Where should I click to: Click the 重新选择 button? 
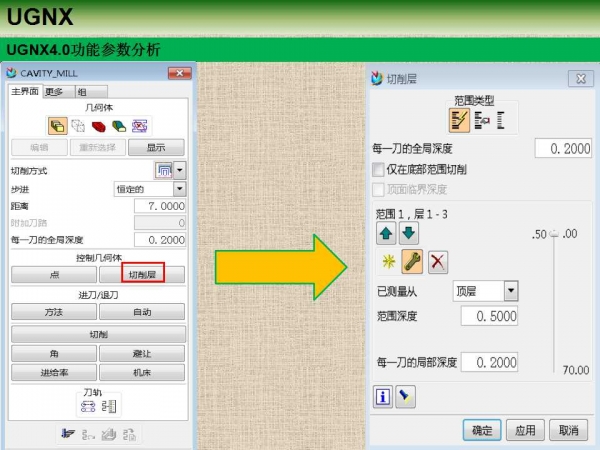pos(98,148)
